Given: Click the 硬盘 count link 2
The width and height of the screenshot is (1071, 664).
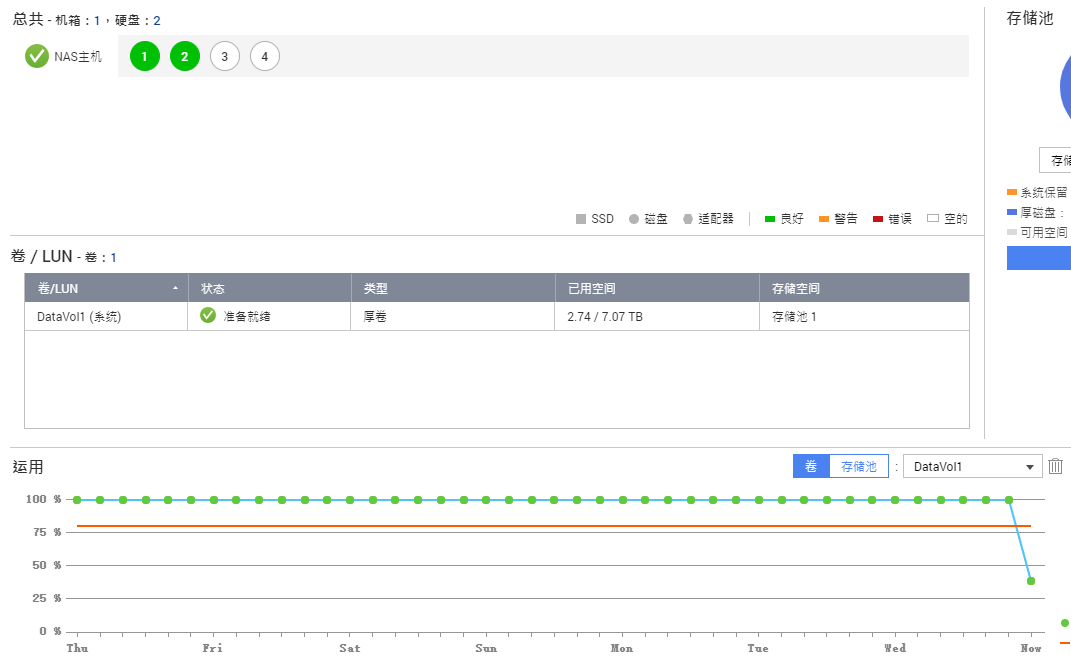Looking at the screenshot, I should (x=157, y=20).
